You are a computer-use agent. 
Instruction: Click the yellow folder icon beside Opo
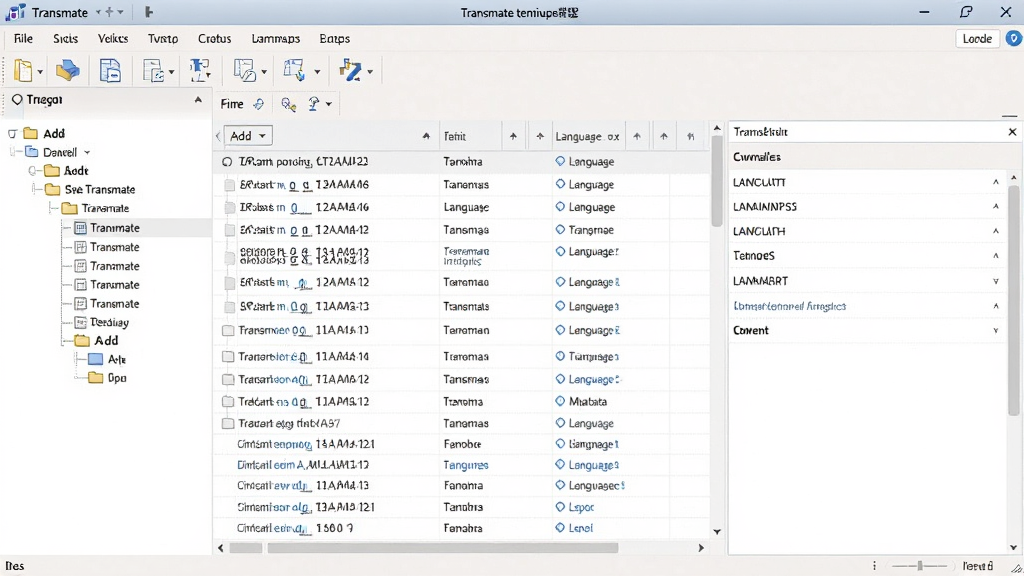[x=95, y=377]
